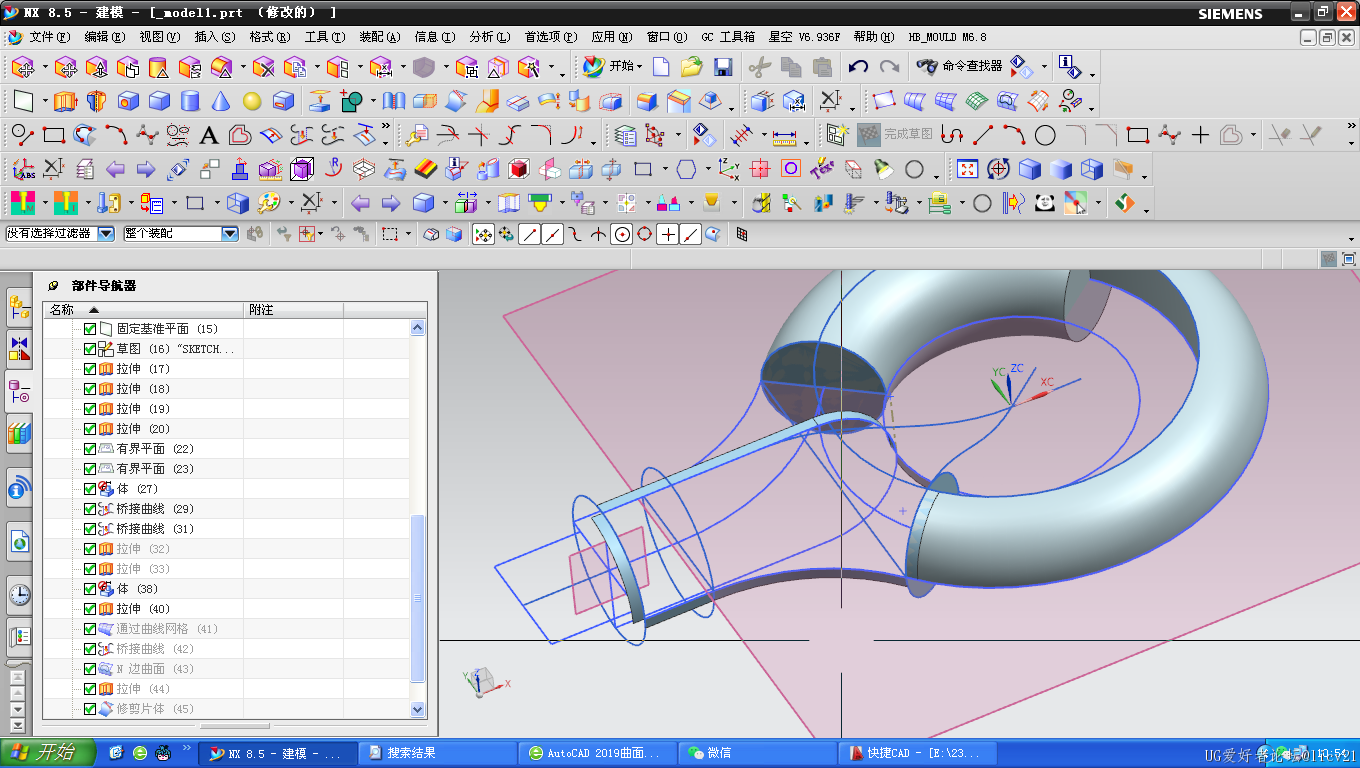Click the Redo arrow
1360x768 pixels.
[889, 67]
